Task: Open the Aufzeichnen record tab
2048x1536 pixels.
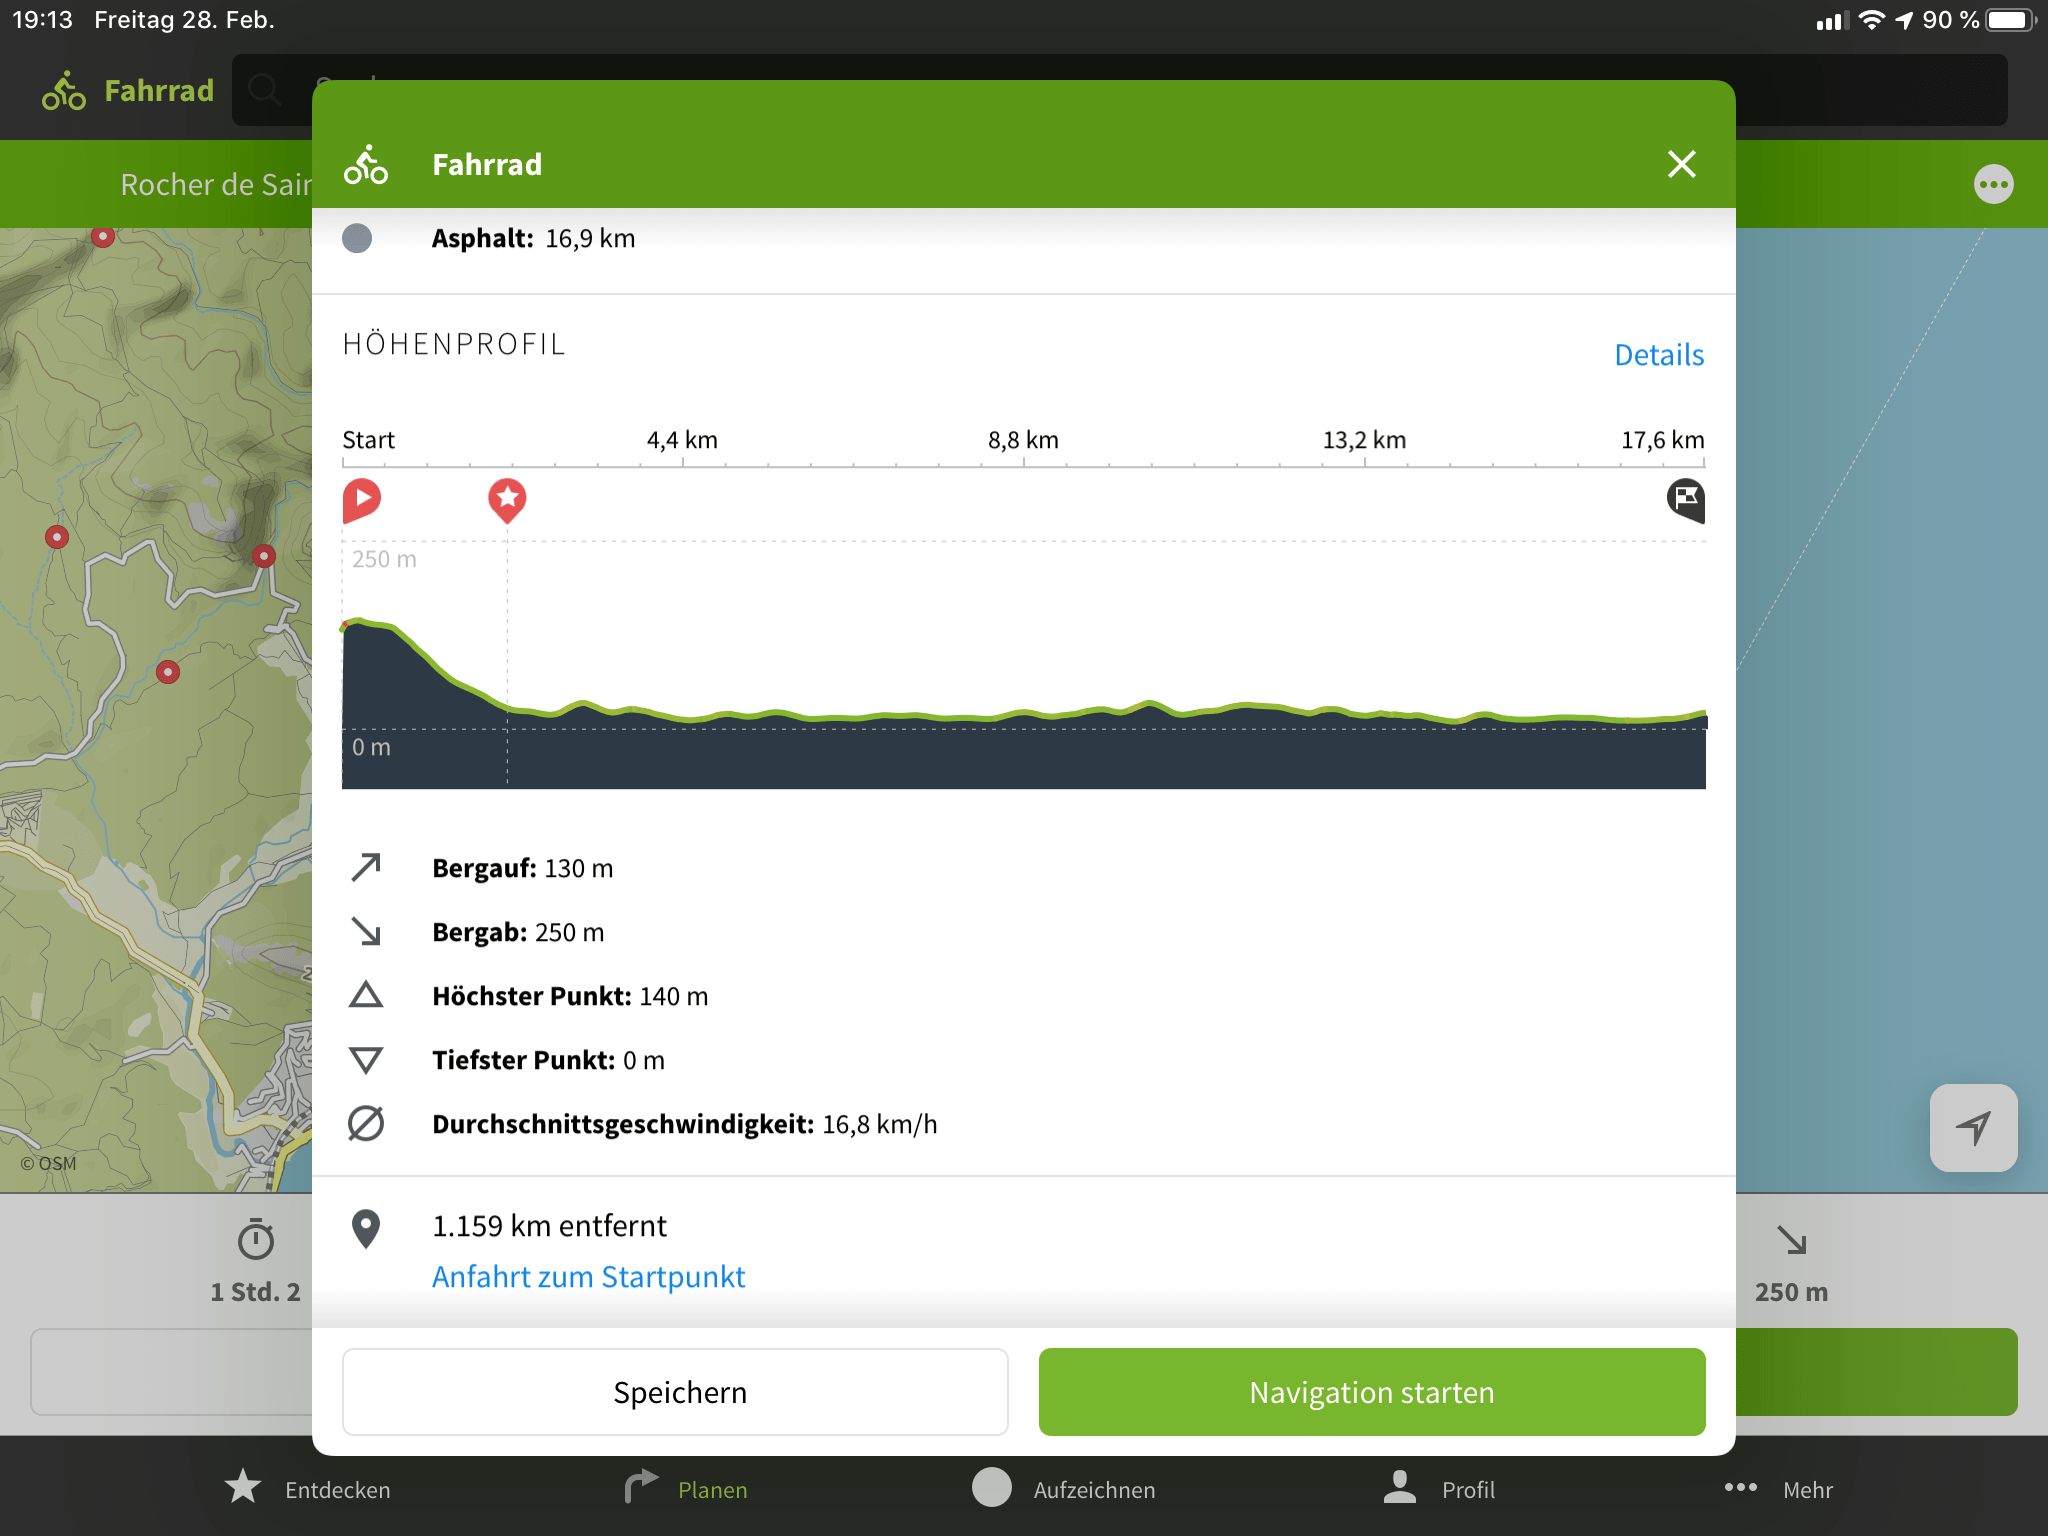Action: (x=1064, y=1489)
